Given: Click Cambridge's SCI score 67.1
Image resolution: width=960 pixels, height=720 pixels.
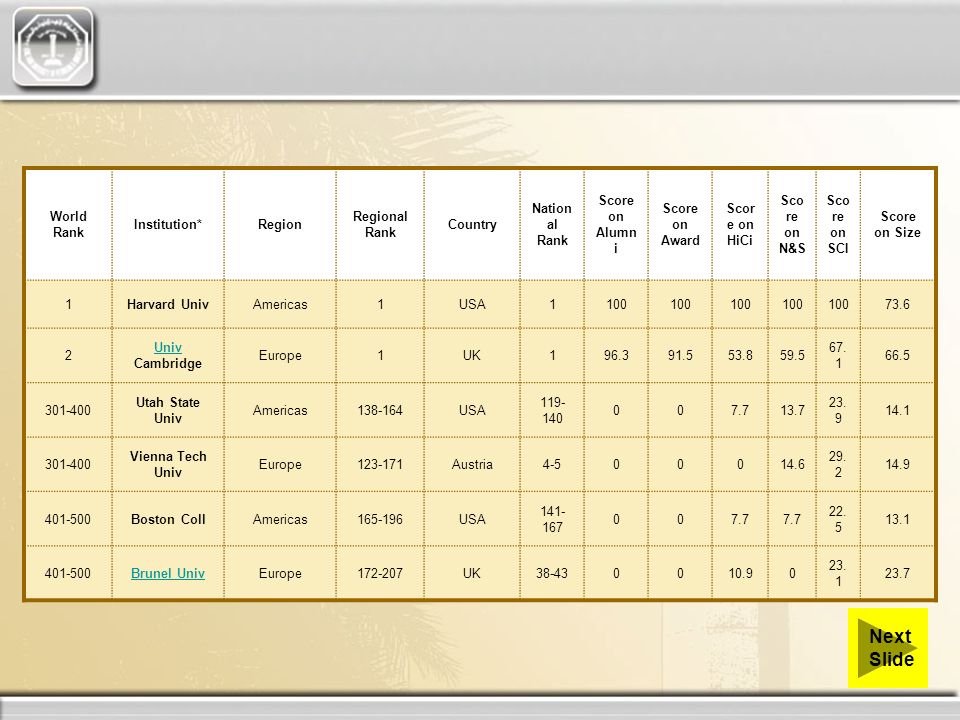Looking at the screenshot, I should [x=838, y=355].
